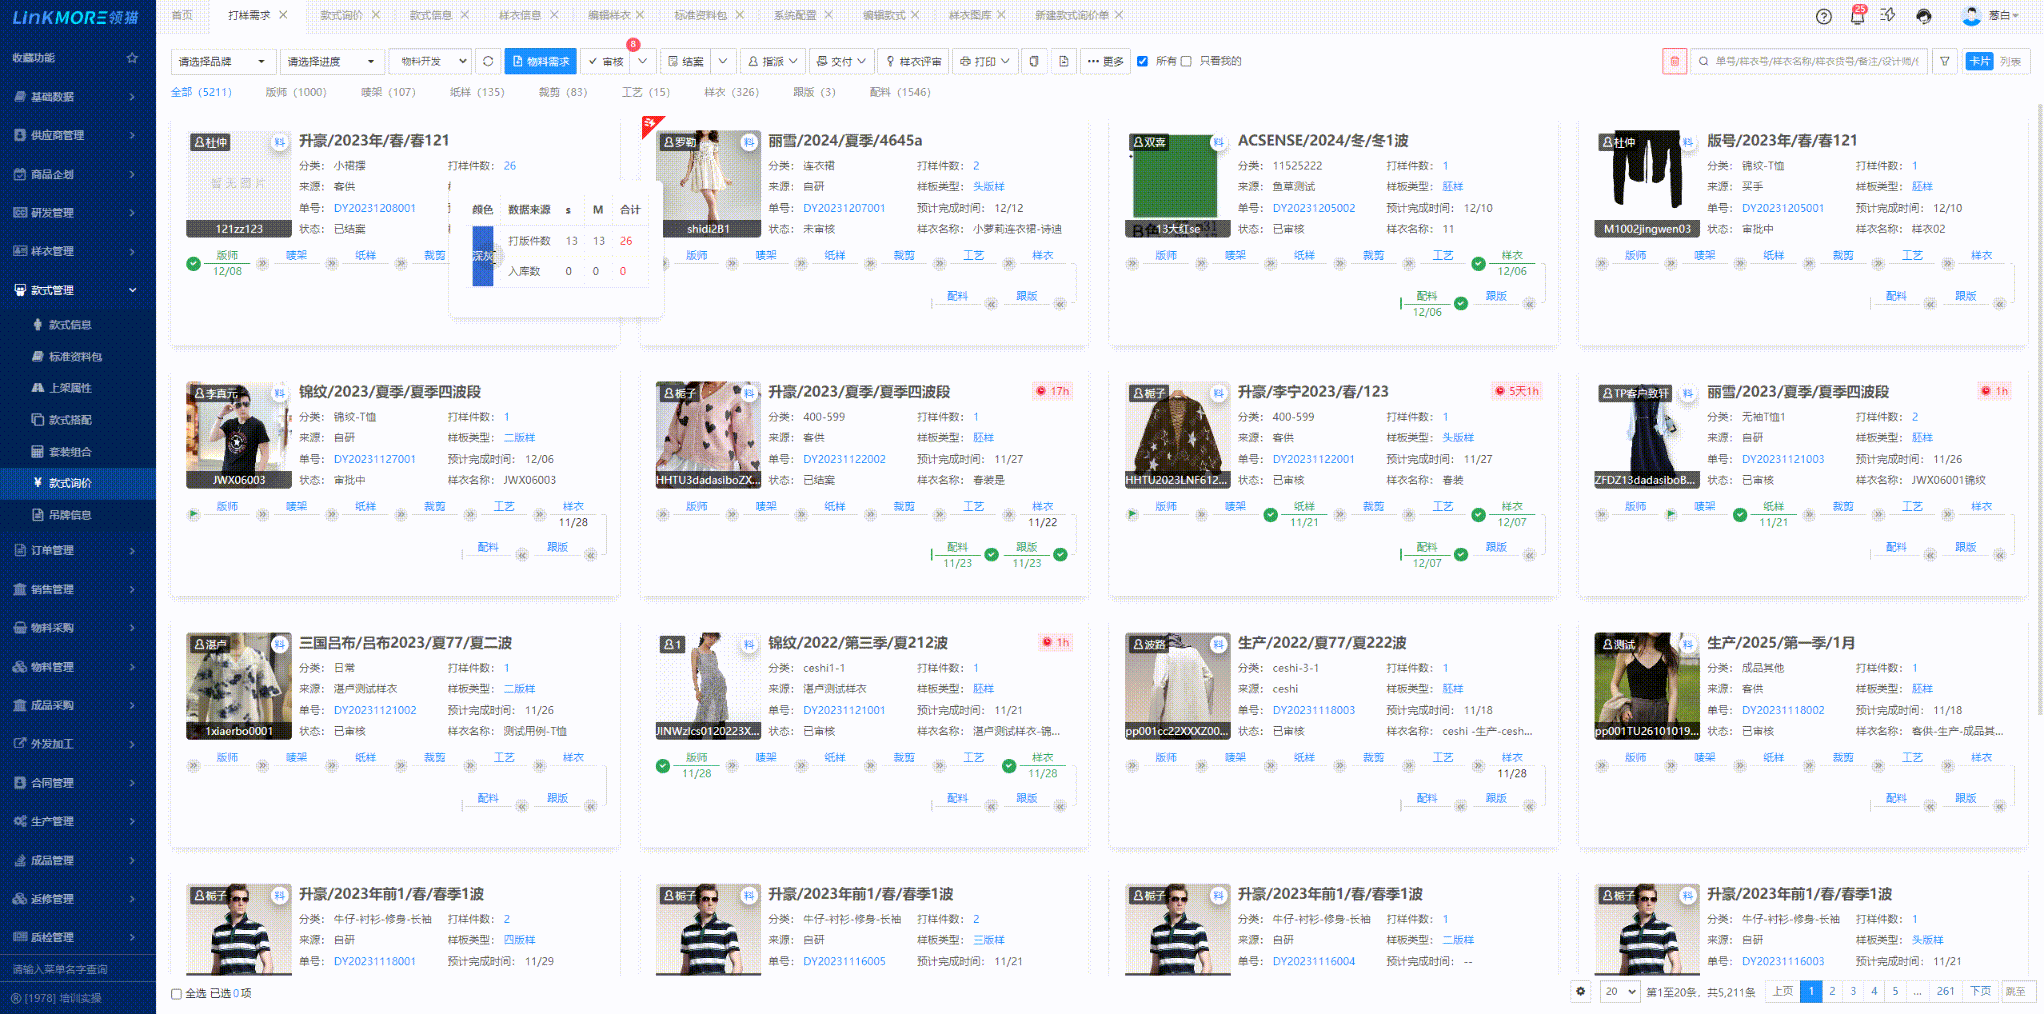Switch to the 样衣 (326) filter tab
Viewport: 2044px width, 1014px height.
(731, 92)
